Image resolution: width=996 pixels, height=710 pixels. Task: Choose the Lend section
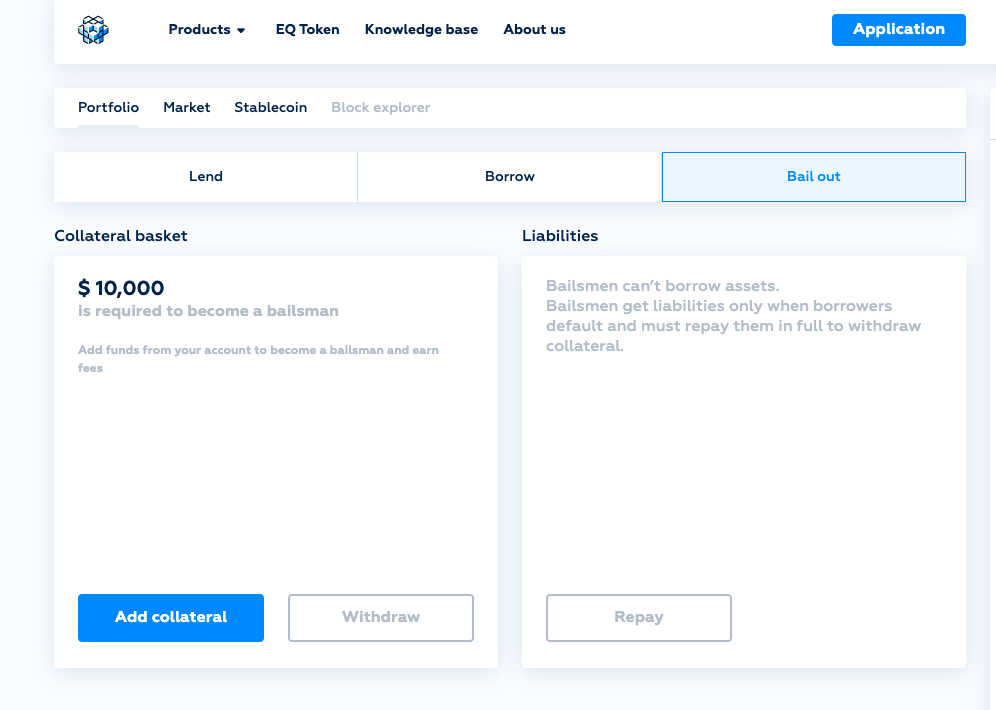206,177
